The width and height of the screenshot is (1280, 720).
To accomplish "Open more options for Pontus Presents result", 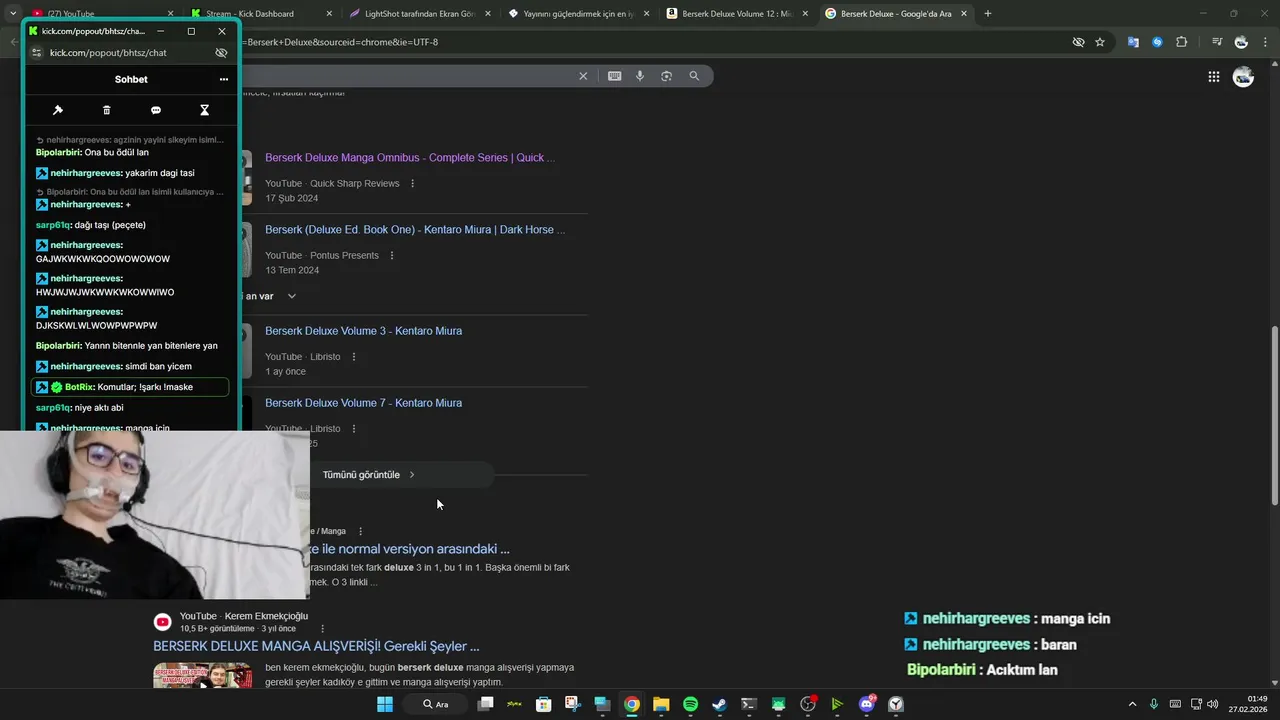I will (392, 255).
